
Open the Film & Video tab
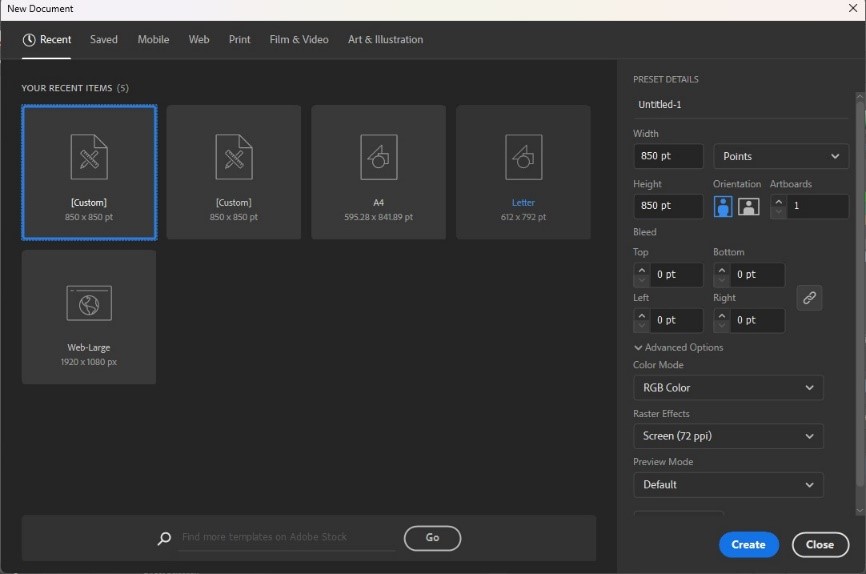(299, 40)
